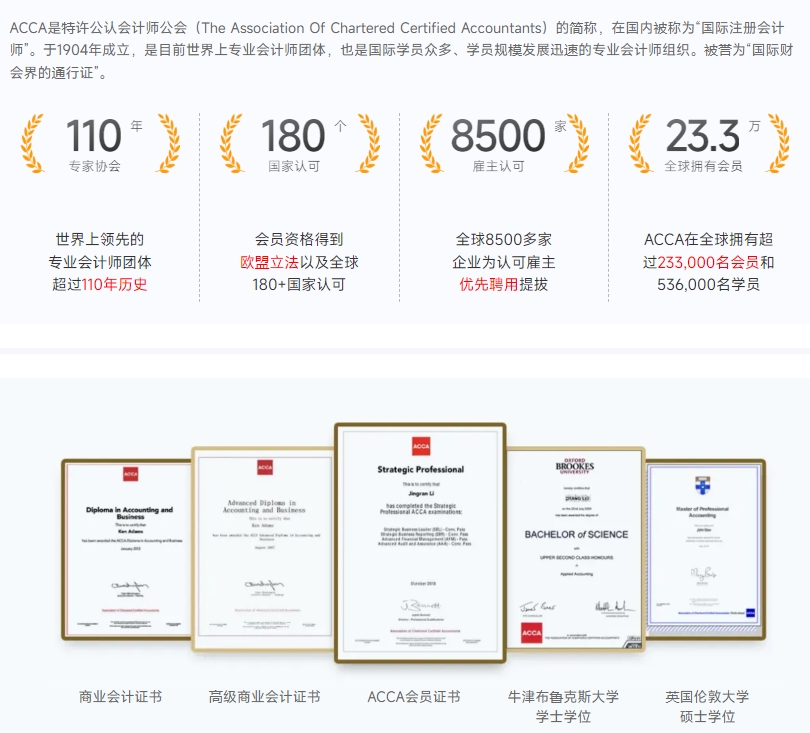The image size is (810, 733).
Task: Select the "8500家" employer recognition badge
Action: pyautogui.click(x=499, y=142)
